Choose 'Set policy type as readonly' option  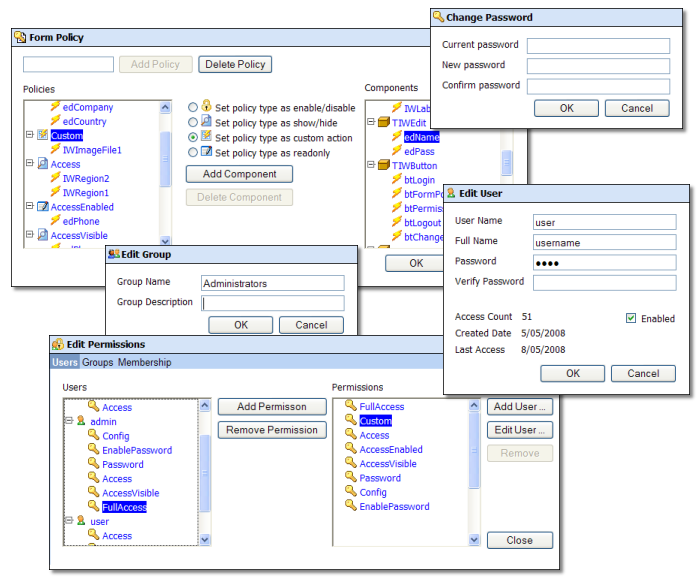pyautogui.click(x=193, y=152)
